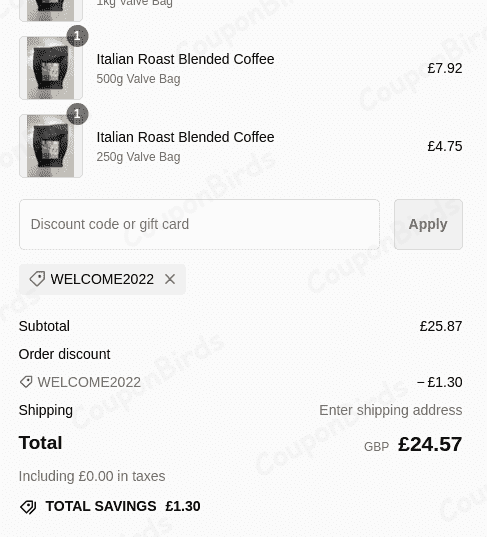Click the £25.87 subtotal value
Viewport: 487px width, 537px height.
click(x=441, y=326)
